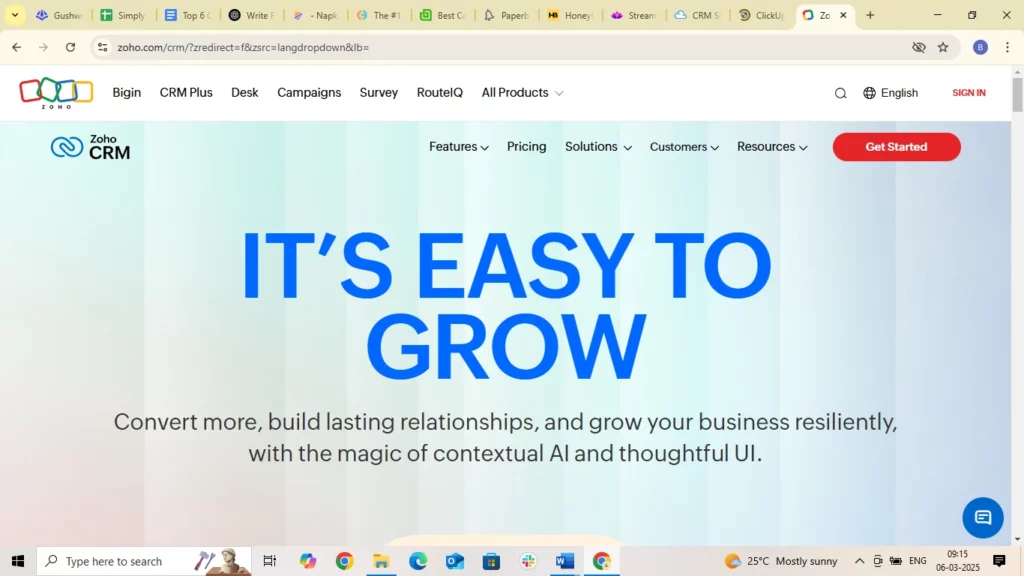Viewport: 1024px width, 576px height.
Task: Launch Outlook from the taskbar
Action: pos(455,561)
